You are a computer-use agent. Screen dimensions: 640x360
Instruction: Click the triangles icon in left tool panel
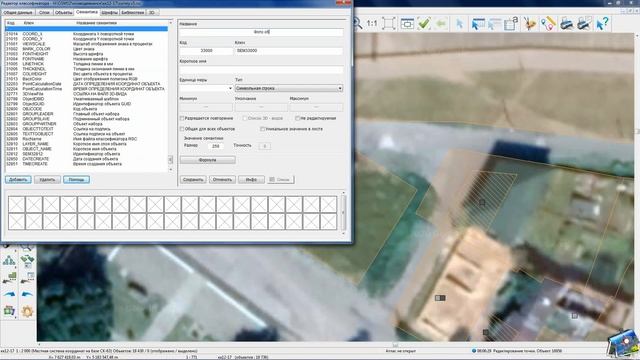(9, 260)
